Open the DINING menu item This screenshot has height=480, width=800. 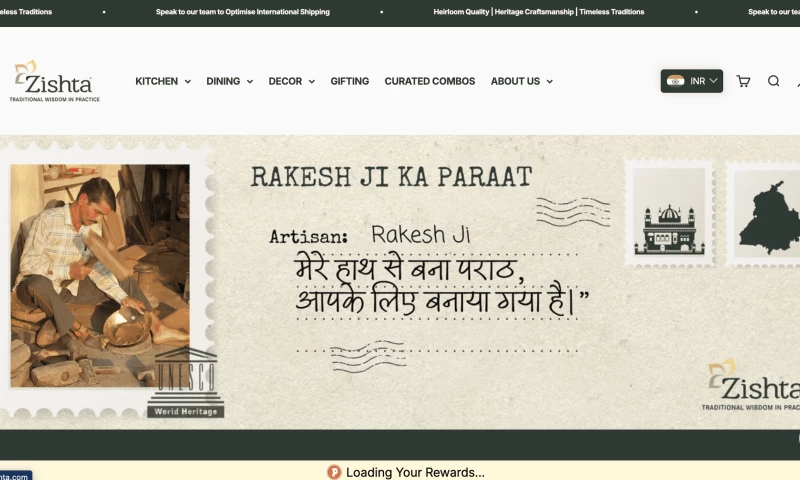(x=223, y=81)
